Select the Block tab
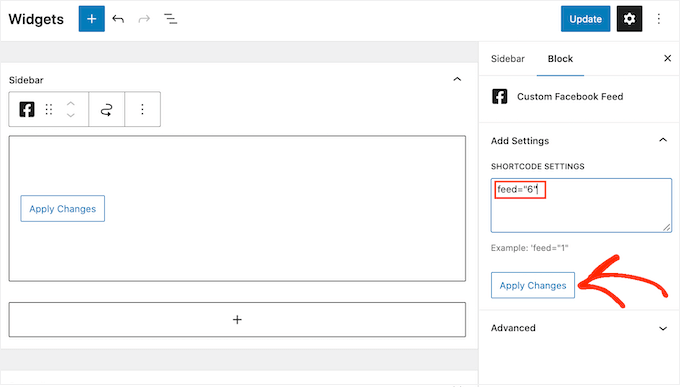The width and height of the screenshot is (680, 387). (560, 59)
